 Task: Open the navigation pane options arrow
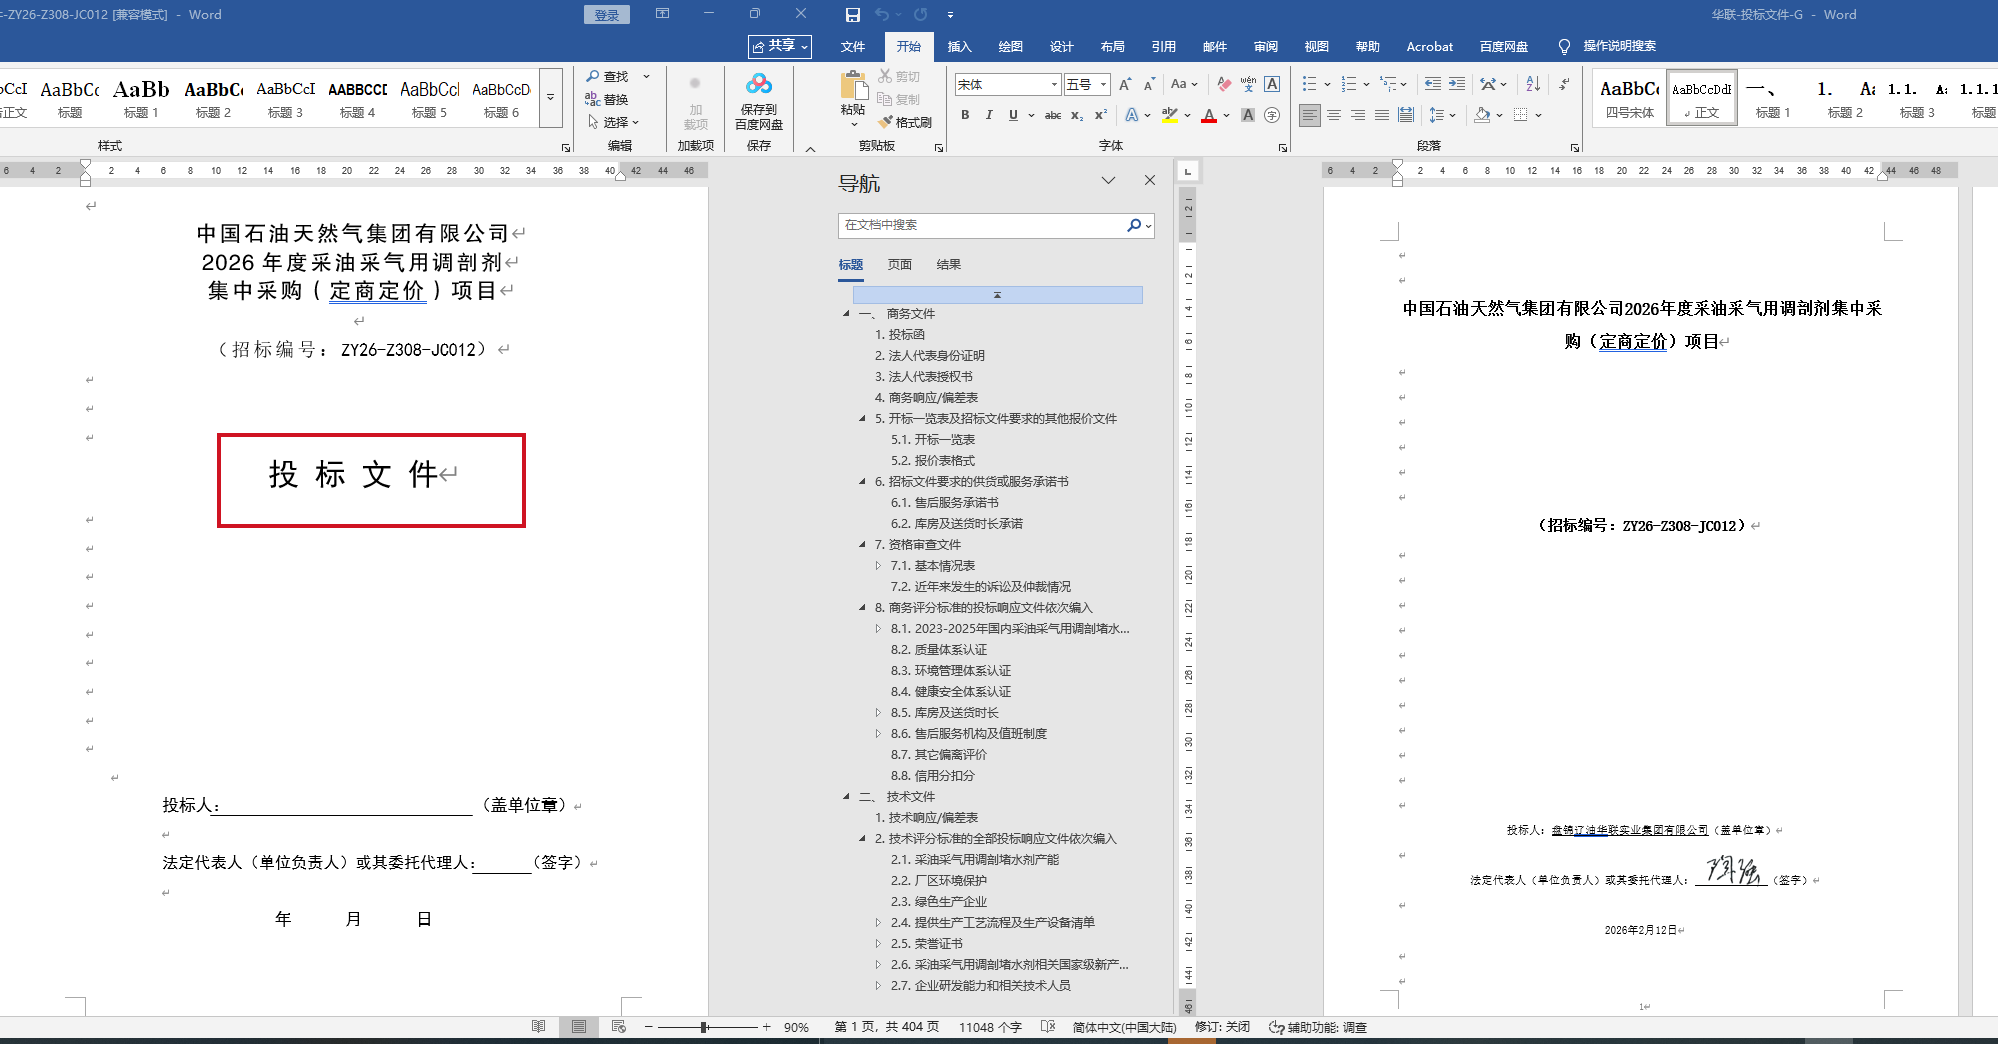(x=1108, y=181)
